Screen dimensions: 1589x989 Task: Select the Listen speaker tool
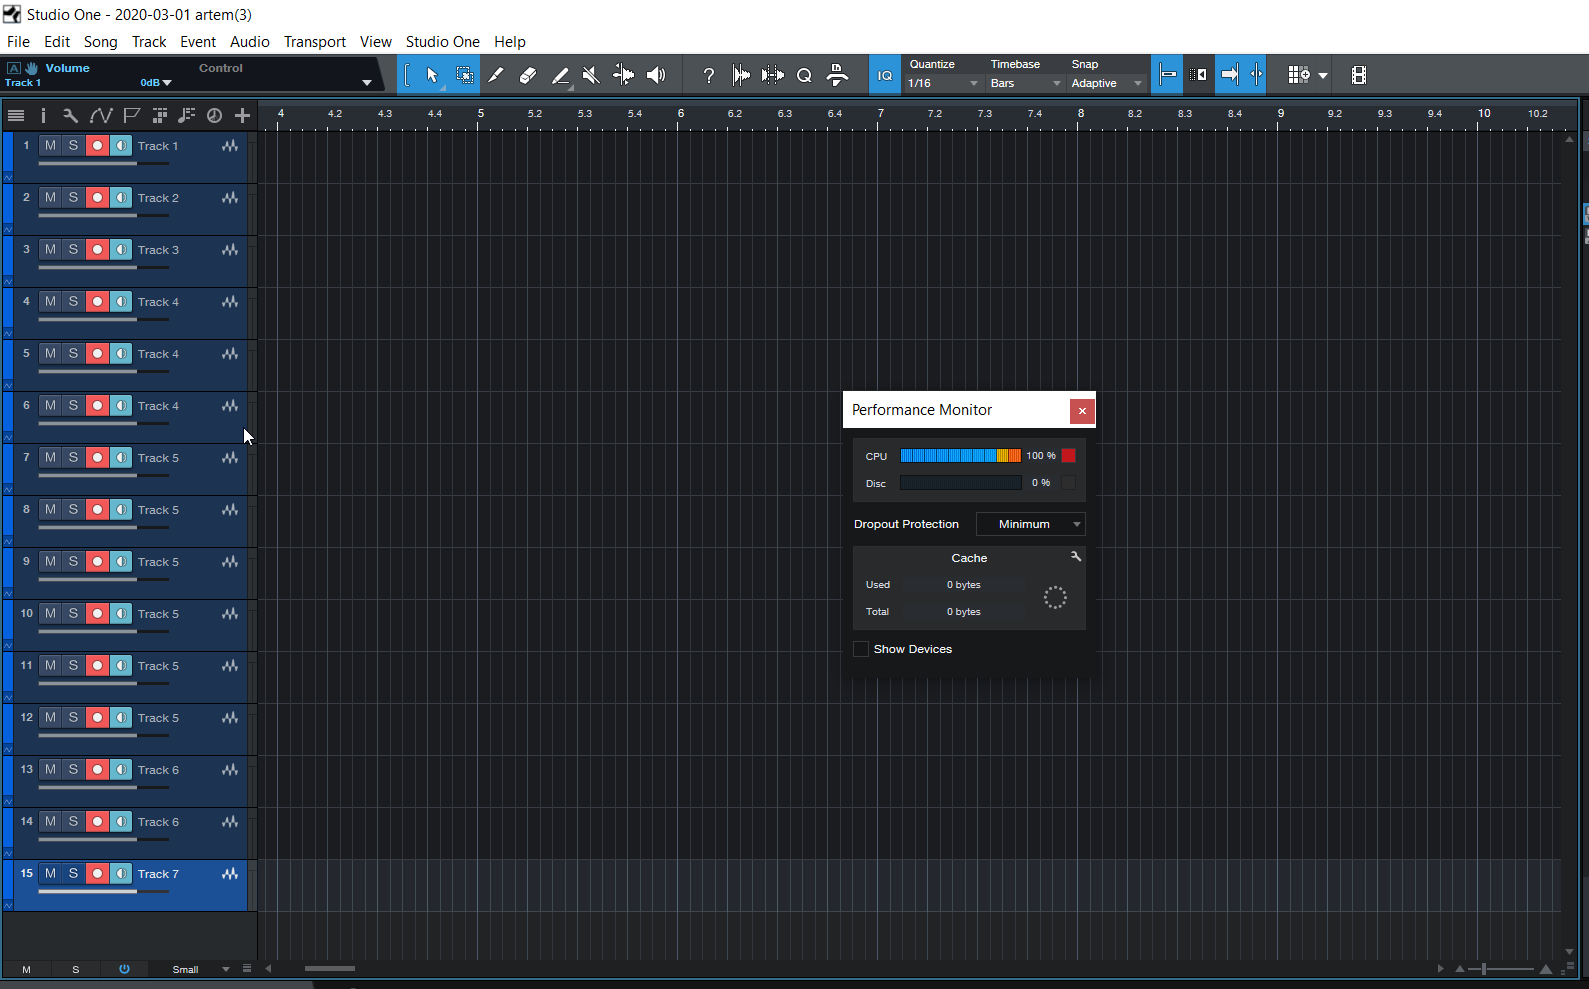656,75
